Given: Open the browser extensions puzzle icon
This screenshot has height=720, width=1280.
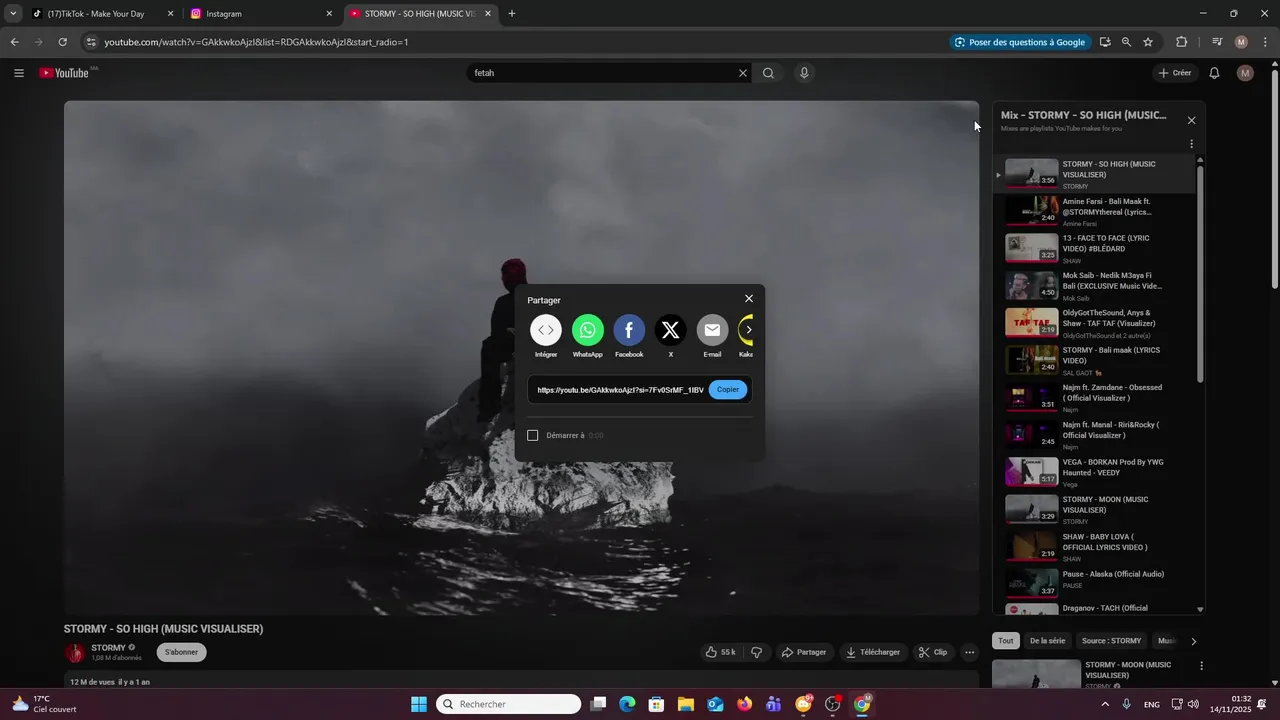Looking at the screenshot, I should pos(1182,42).
